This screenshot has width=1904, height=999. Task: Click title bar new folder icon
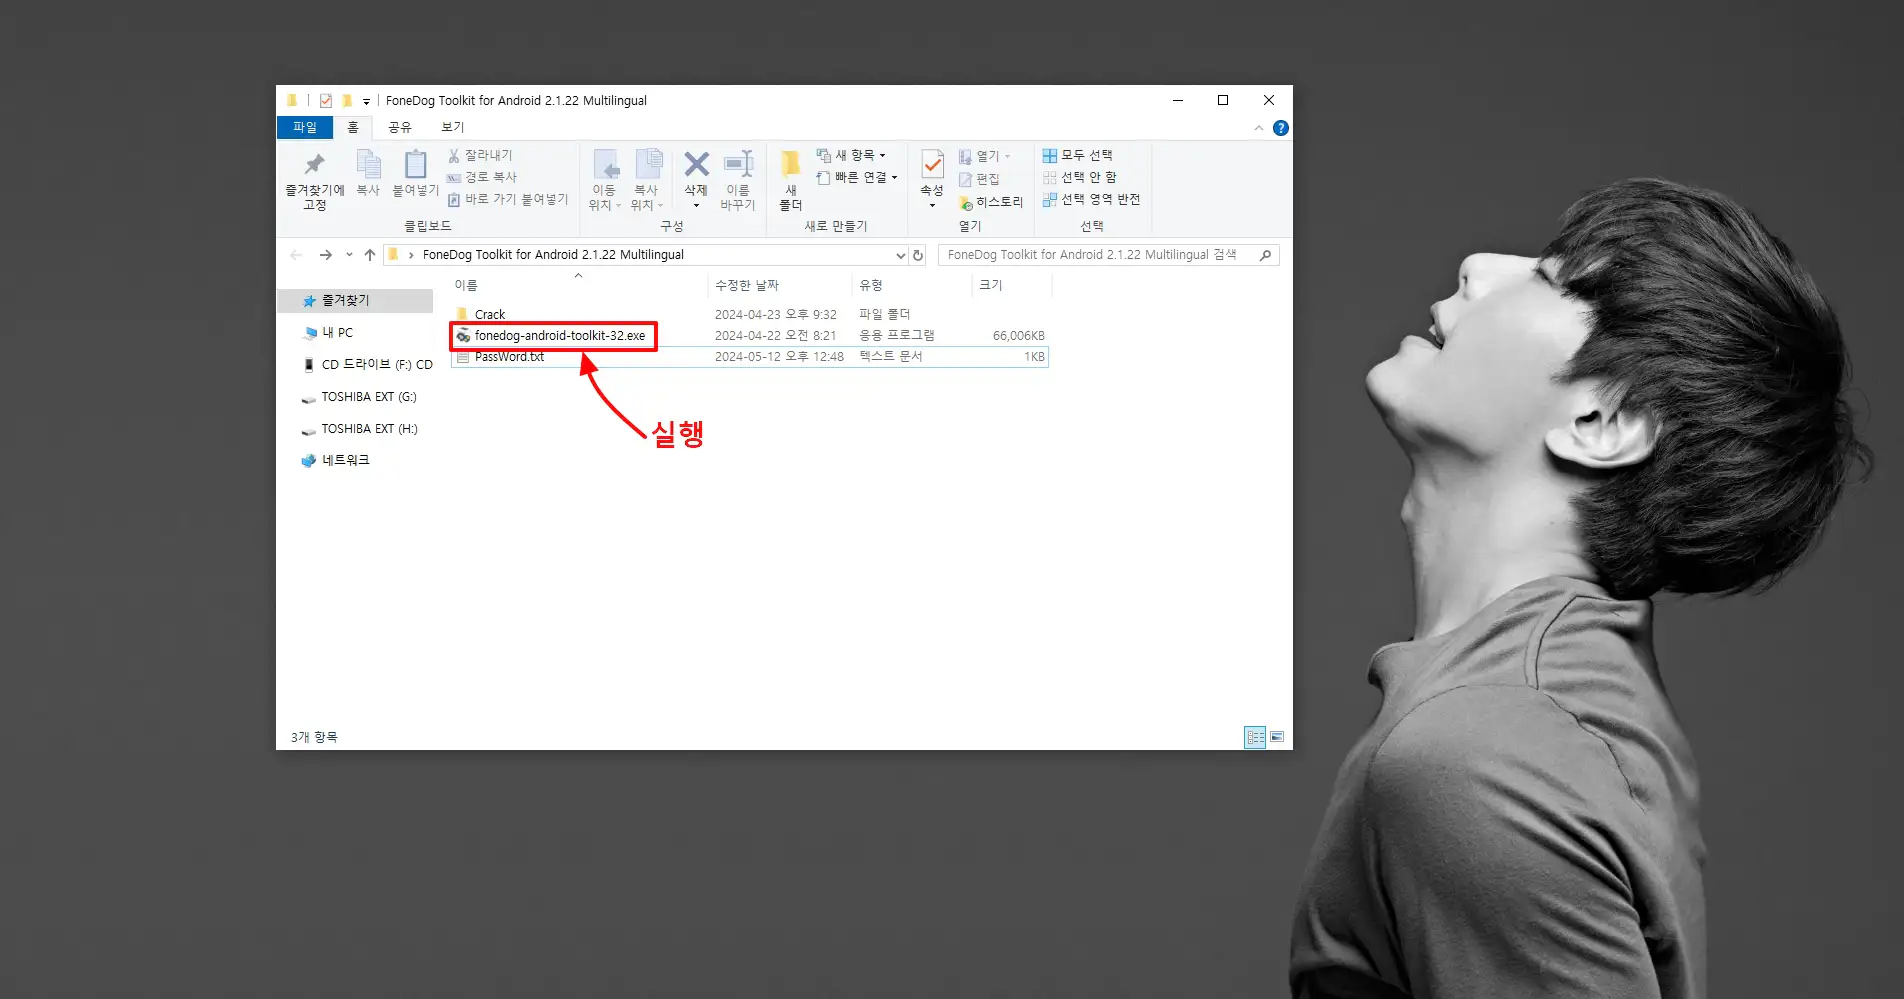click(347, 101)
